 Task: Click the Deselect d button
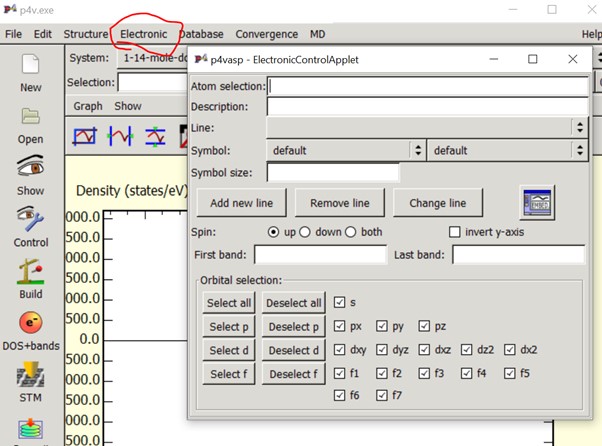click(294, 350)
